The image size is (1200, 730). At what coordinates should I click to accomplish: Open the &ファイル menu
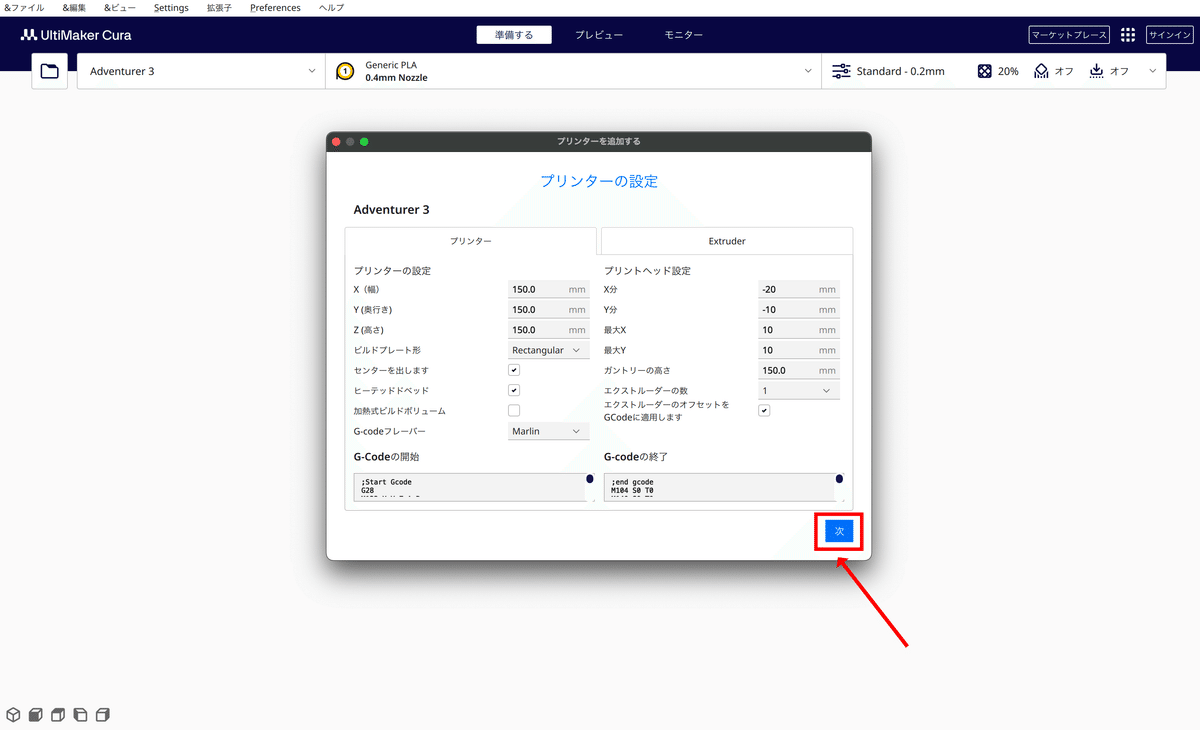(x=24, y=8)
